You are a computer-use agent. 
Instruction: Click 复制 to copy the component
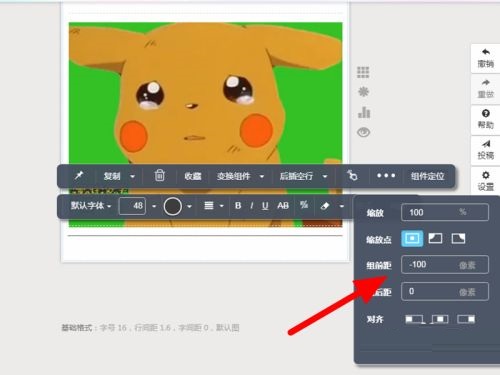pyautogui.click(x=112, y=176)
